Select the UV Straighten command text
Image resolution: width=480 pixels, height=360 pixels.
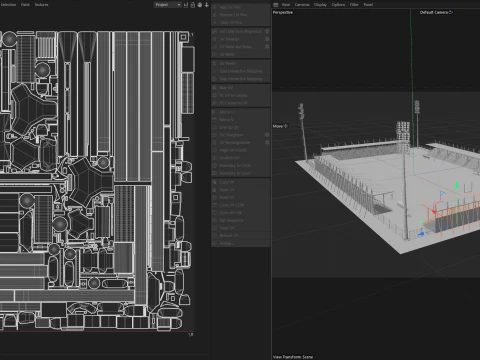coord(231,135)
